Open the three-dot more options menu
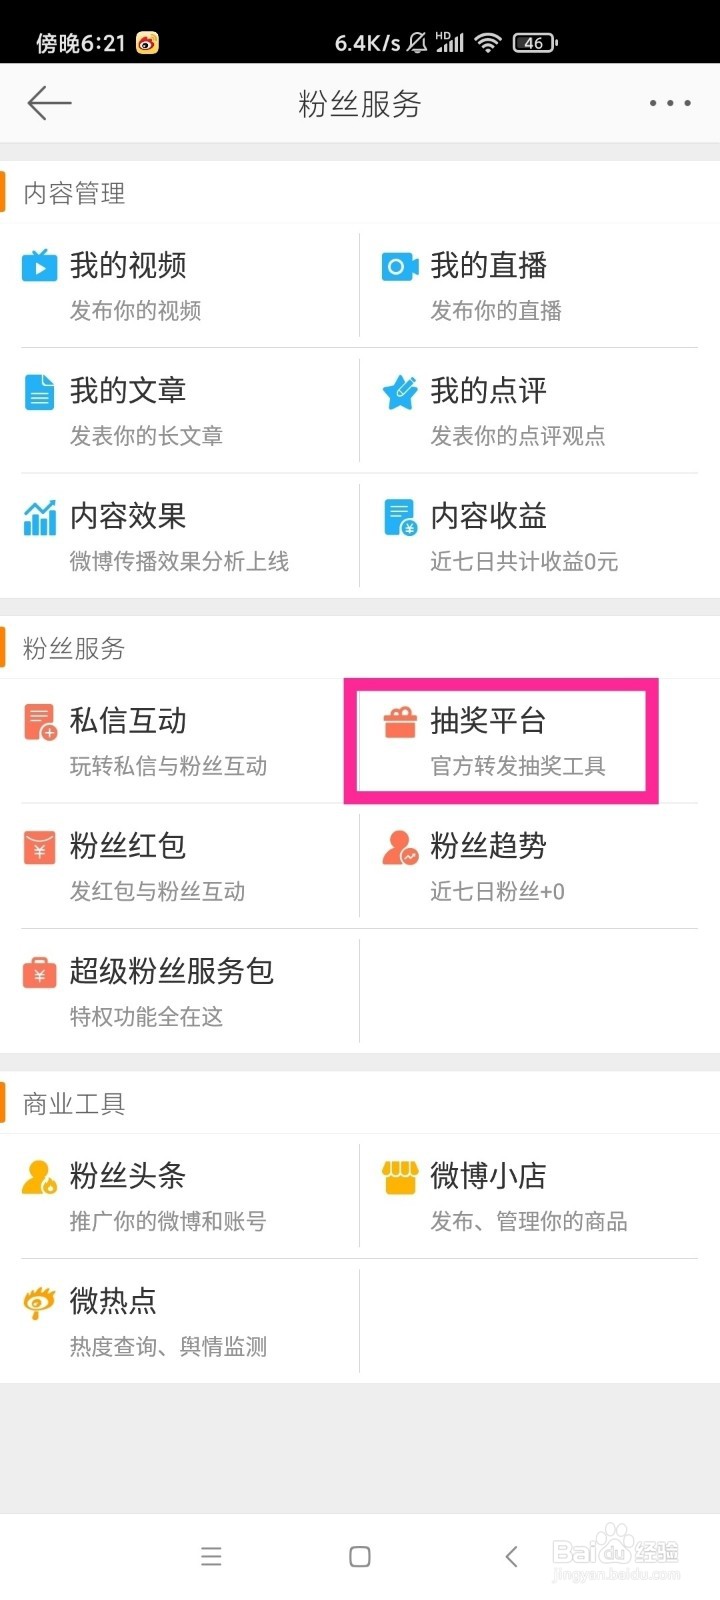 tap(669, 103)
